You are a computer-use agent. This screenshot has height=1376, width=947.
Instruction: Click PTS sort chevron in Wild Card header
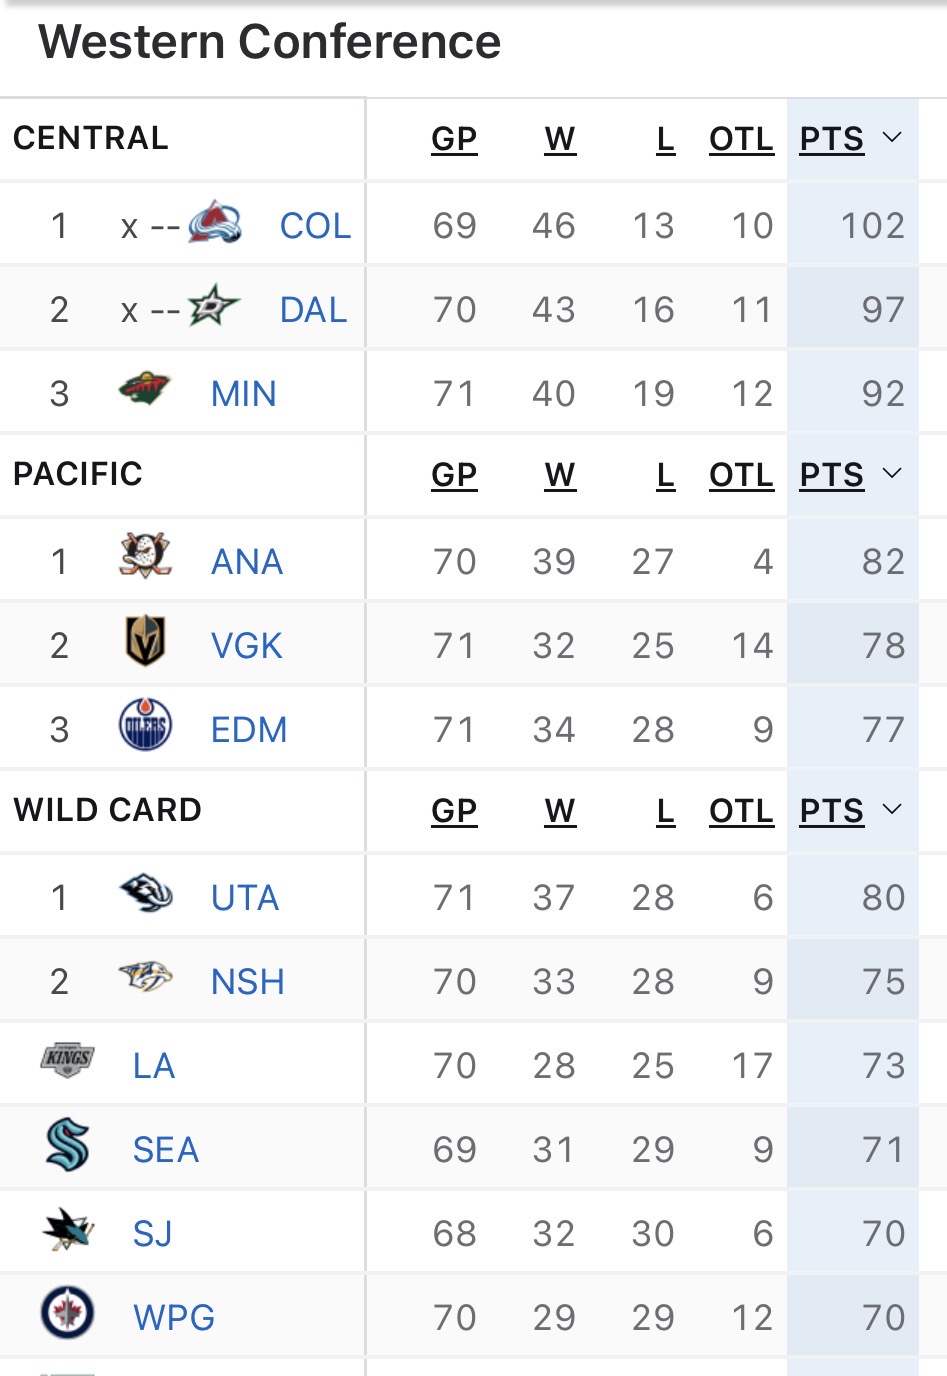point(892,810)
